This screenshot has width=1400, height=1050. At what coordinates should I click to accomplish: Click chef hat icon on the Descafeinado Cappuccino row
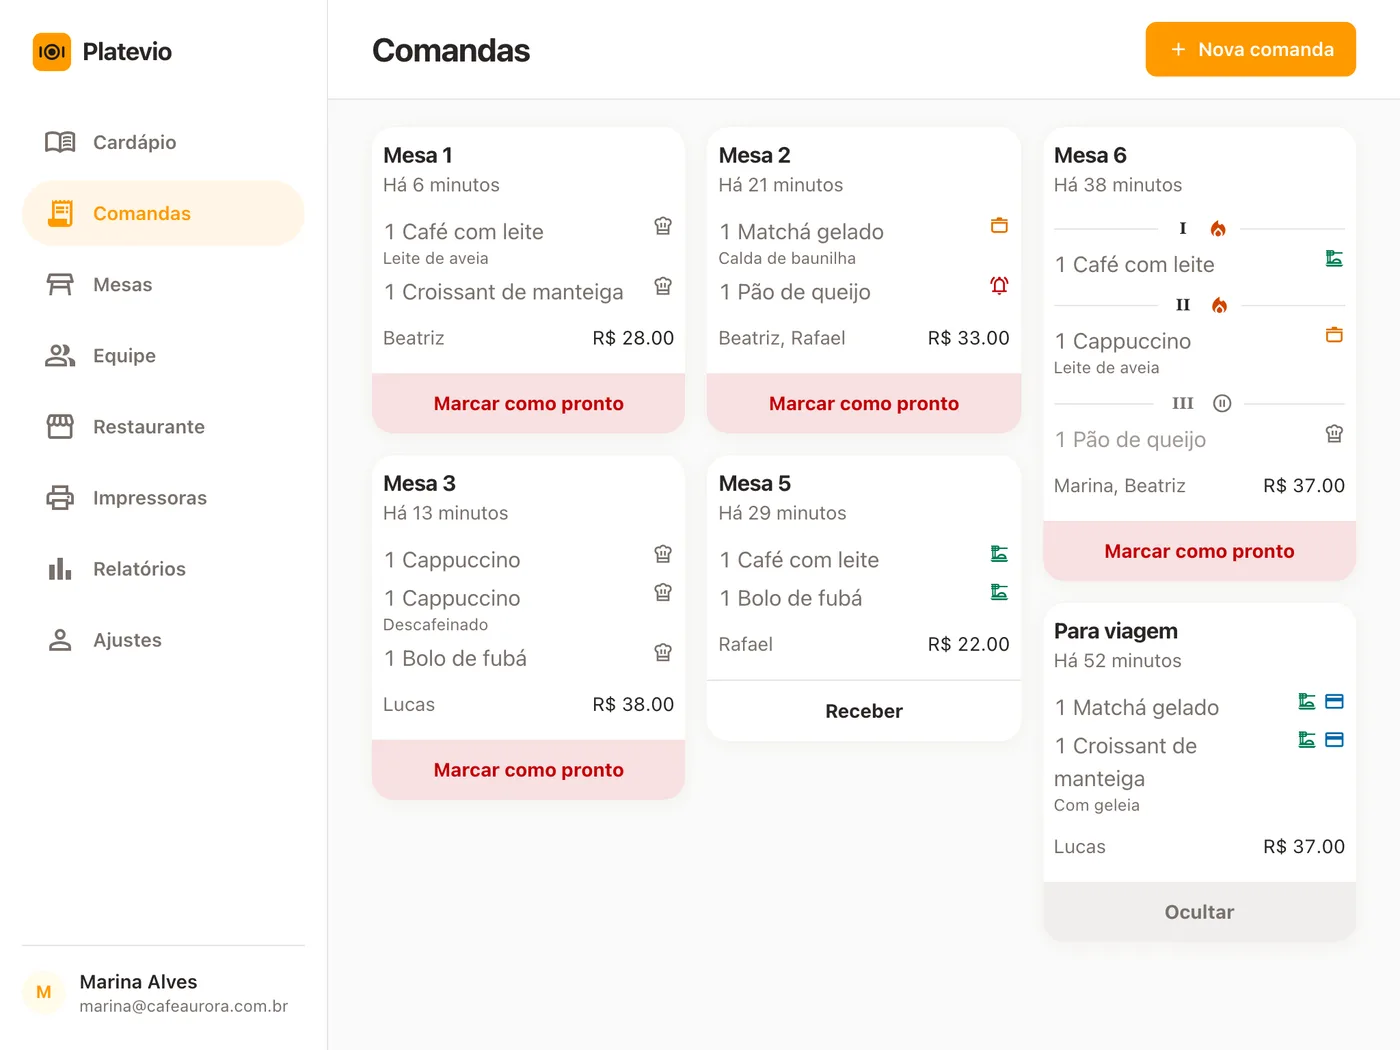[x=663, y=593]
